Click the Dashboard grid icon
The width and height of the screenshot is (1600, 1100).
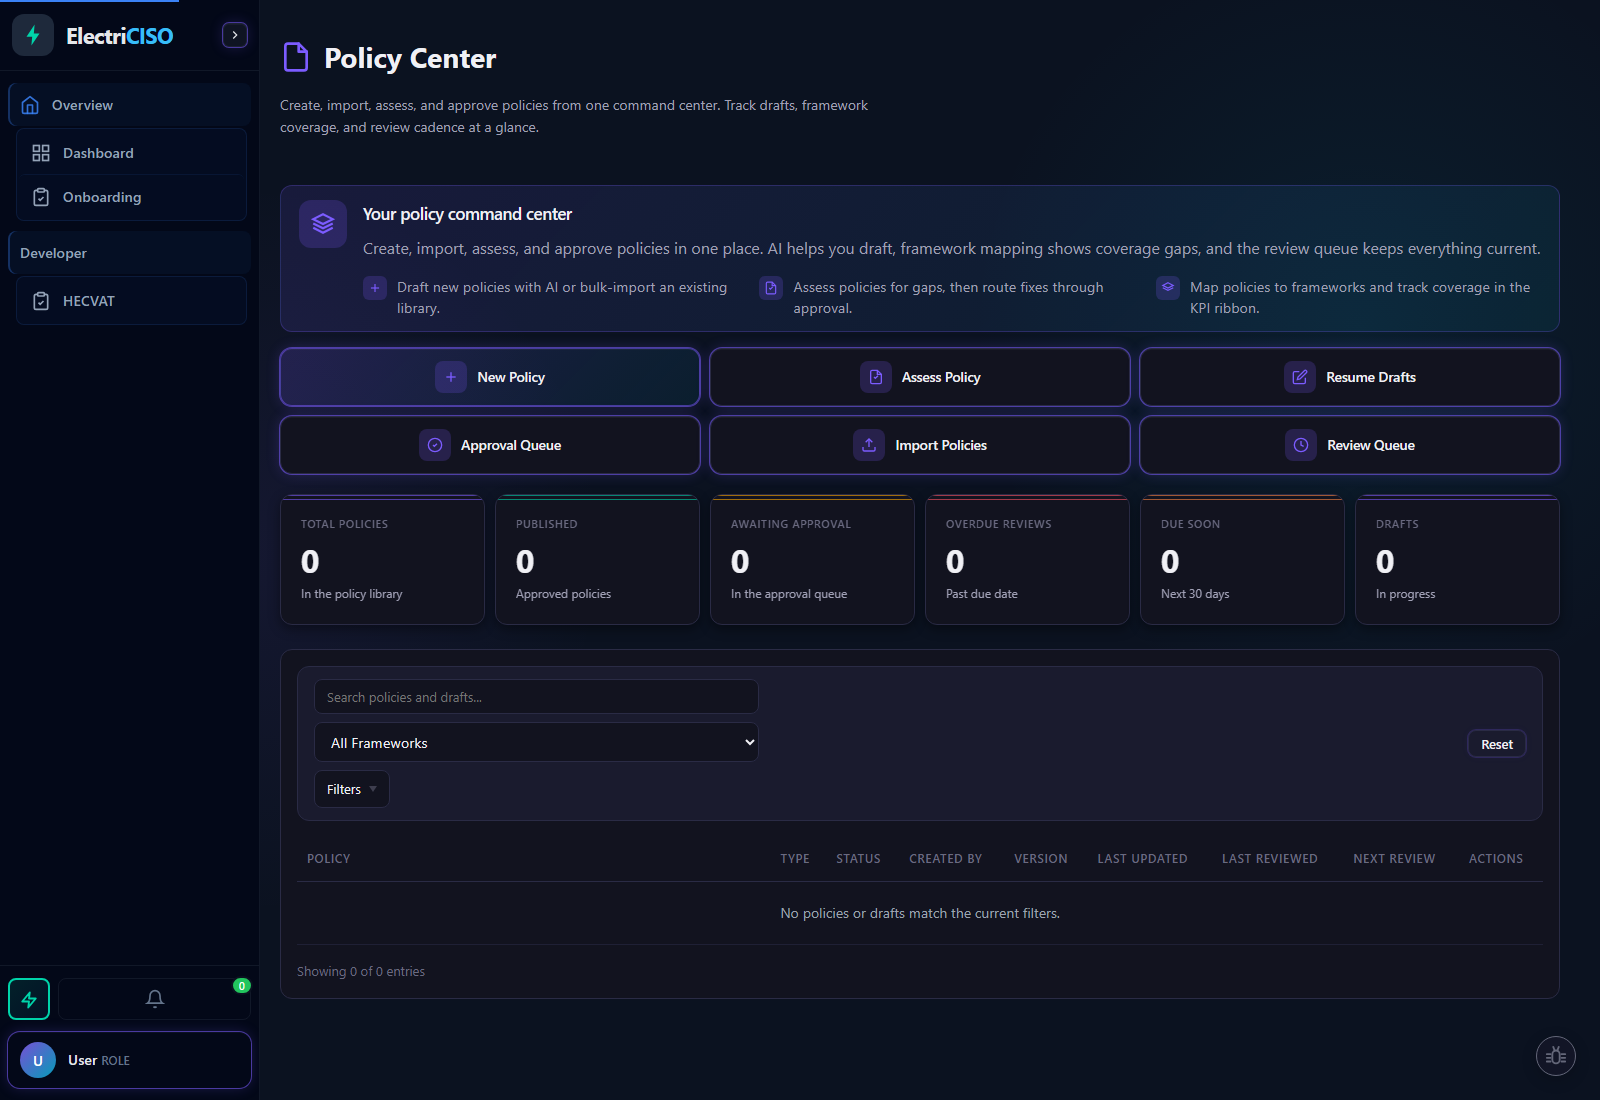[x=41, y=152]
